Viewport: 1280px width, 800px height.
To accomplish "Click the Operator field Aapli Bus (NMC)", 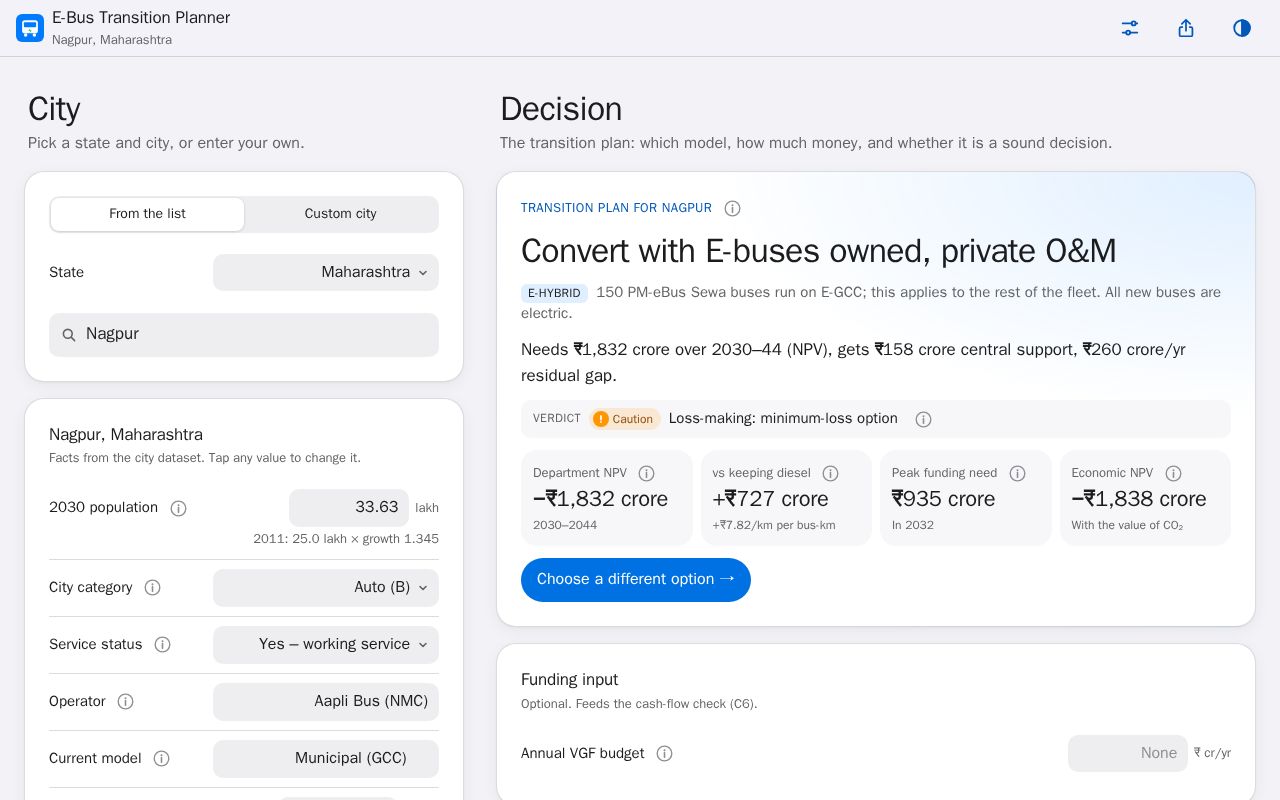I will click(x=326, y=701).
